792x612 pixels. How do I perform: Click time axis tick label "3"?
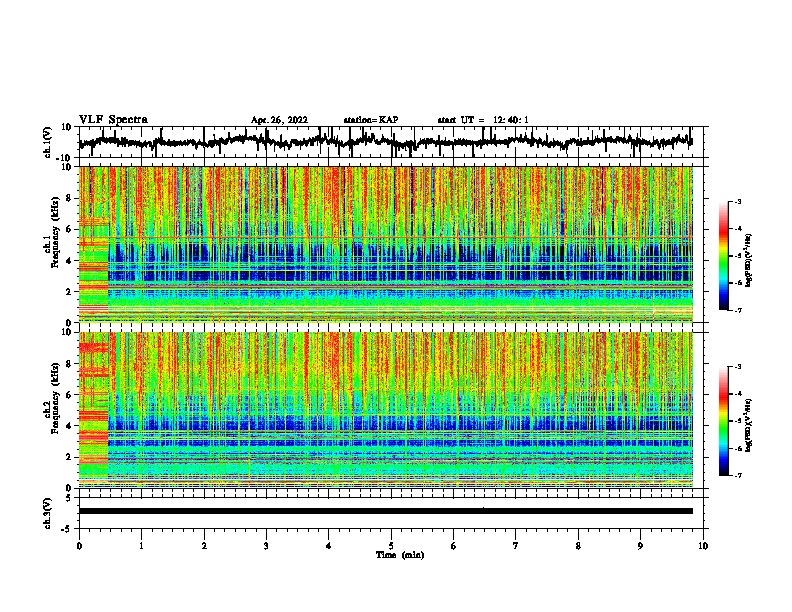coord(266,546)
